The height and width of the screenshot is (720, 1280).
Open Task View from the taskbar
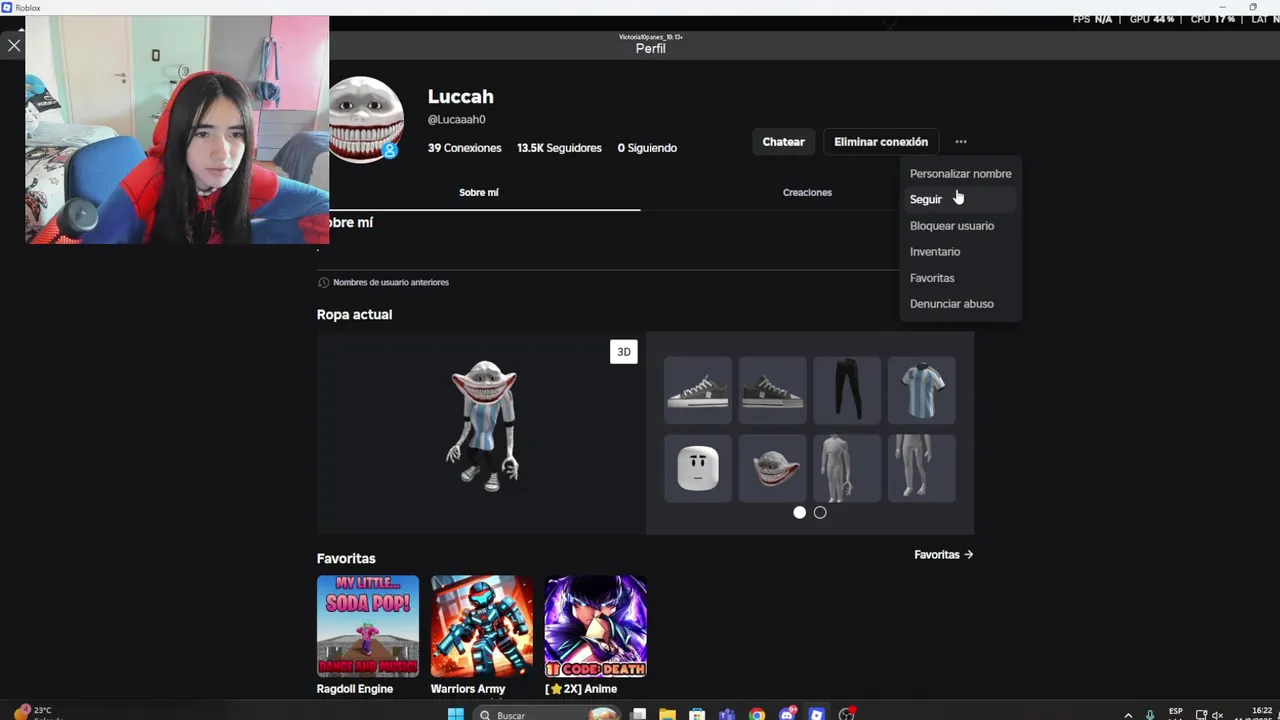coord(638,714)
